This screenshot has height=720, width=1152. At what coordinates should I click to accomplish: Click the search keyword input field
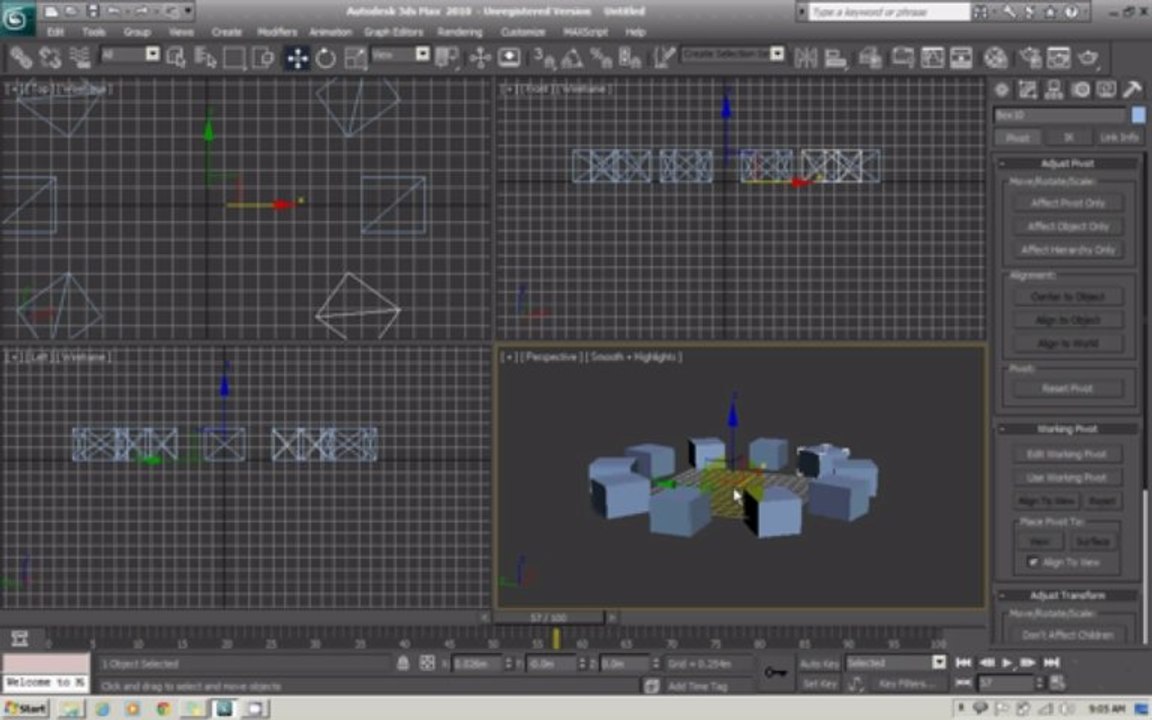pyautogui.click(x=889, y=12)
